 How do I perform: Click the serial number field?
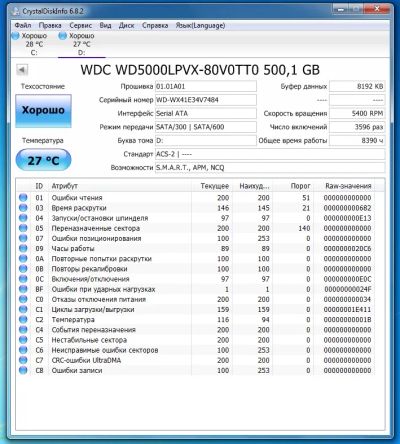tap(206, 100)
